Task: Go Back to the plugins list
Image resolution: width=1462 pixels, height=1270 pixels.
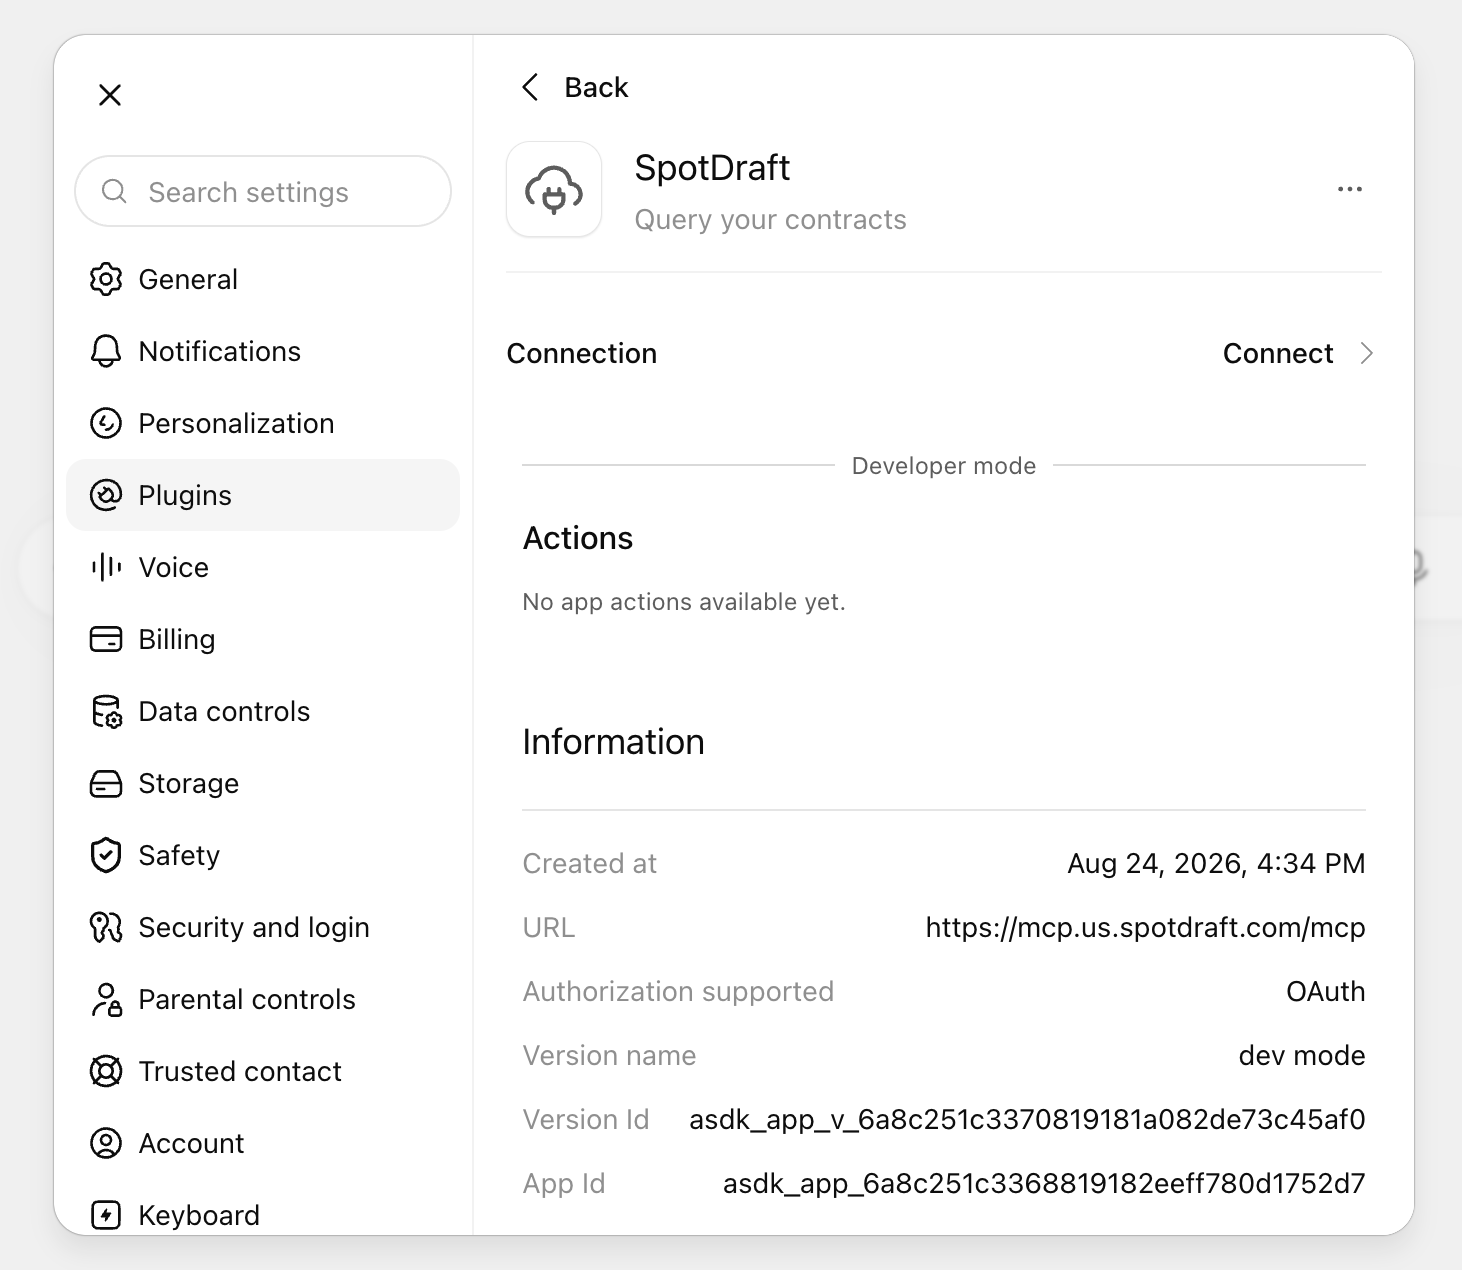Action: click(x=576, y=87)
